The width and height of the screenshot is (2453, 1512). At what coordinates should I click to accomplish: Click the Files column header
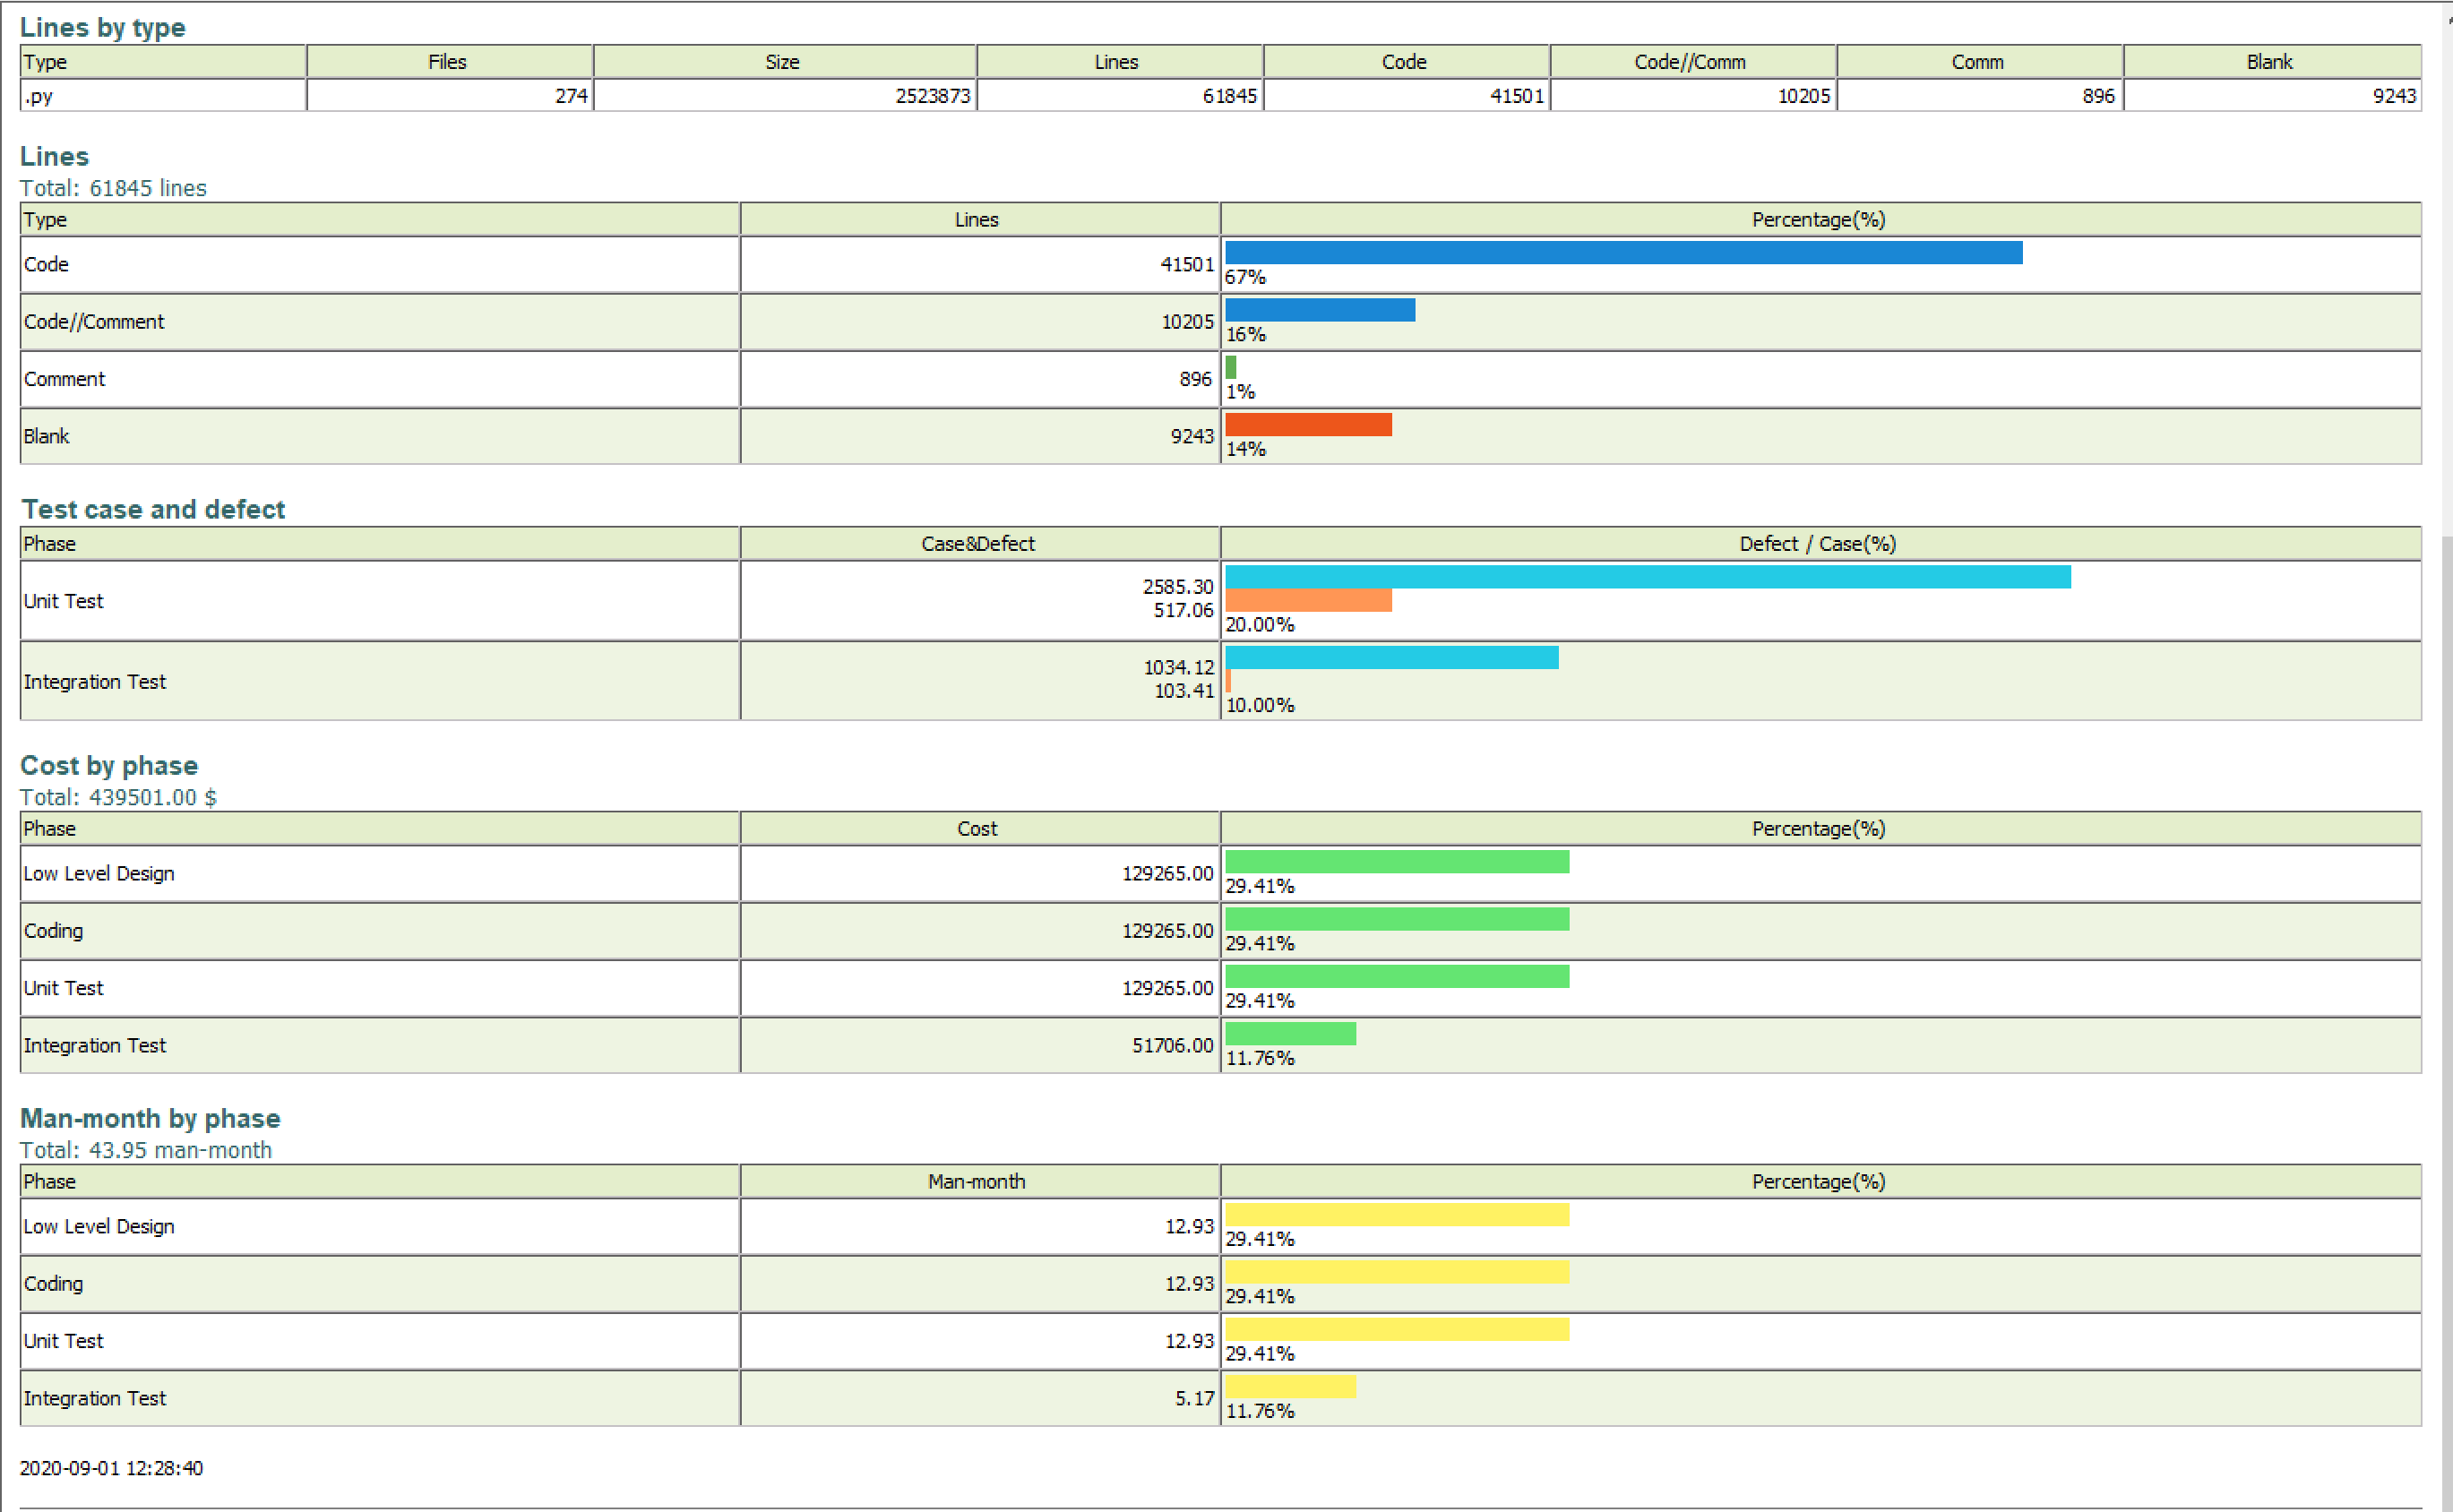pyautogui.click(x=447, y=62)
